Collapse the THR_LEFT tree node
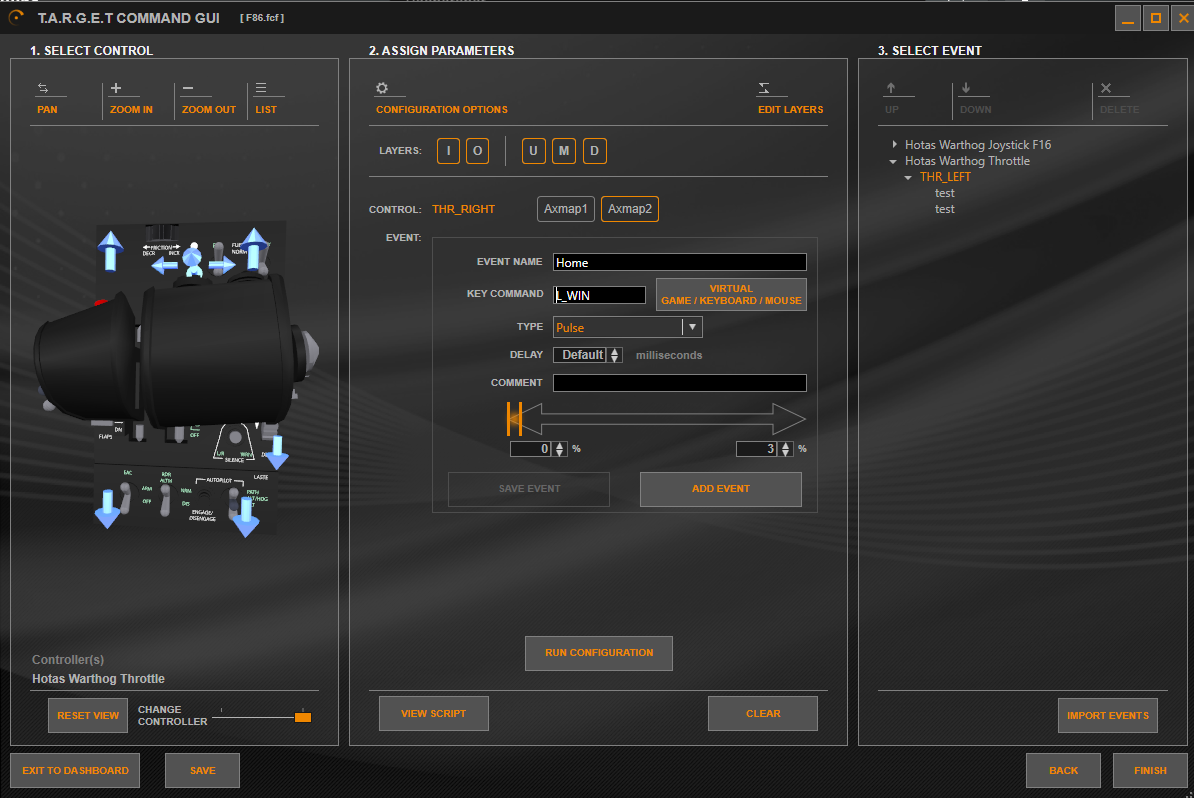The height and width of the screenshot is (798, 1194). pos(908,177)
